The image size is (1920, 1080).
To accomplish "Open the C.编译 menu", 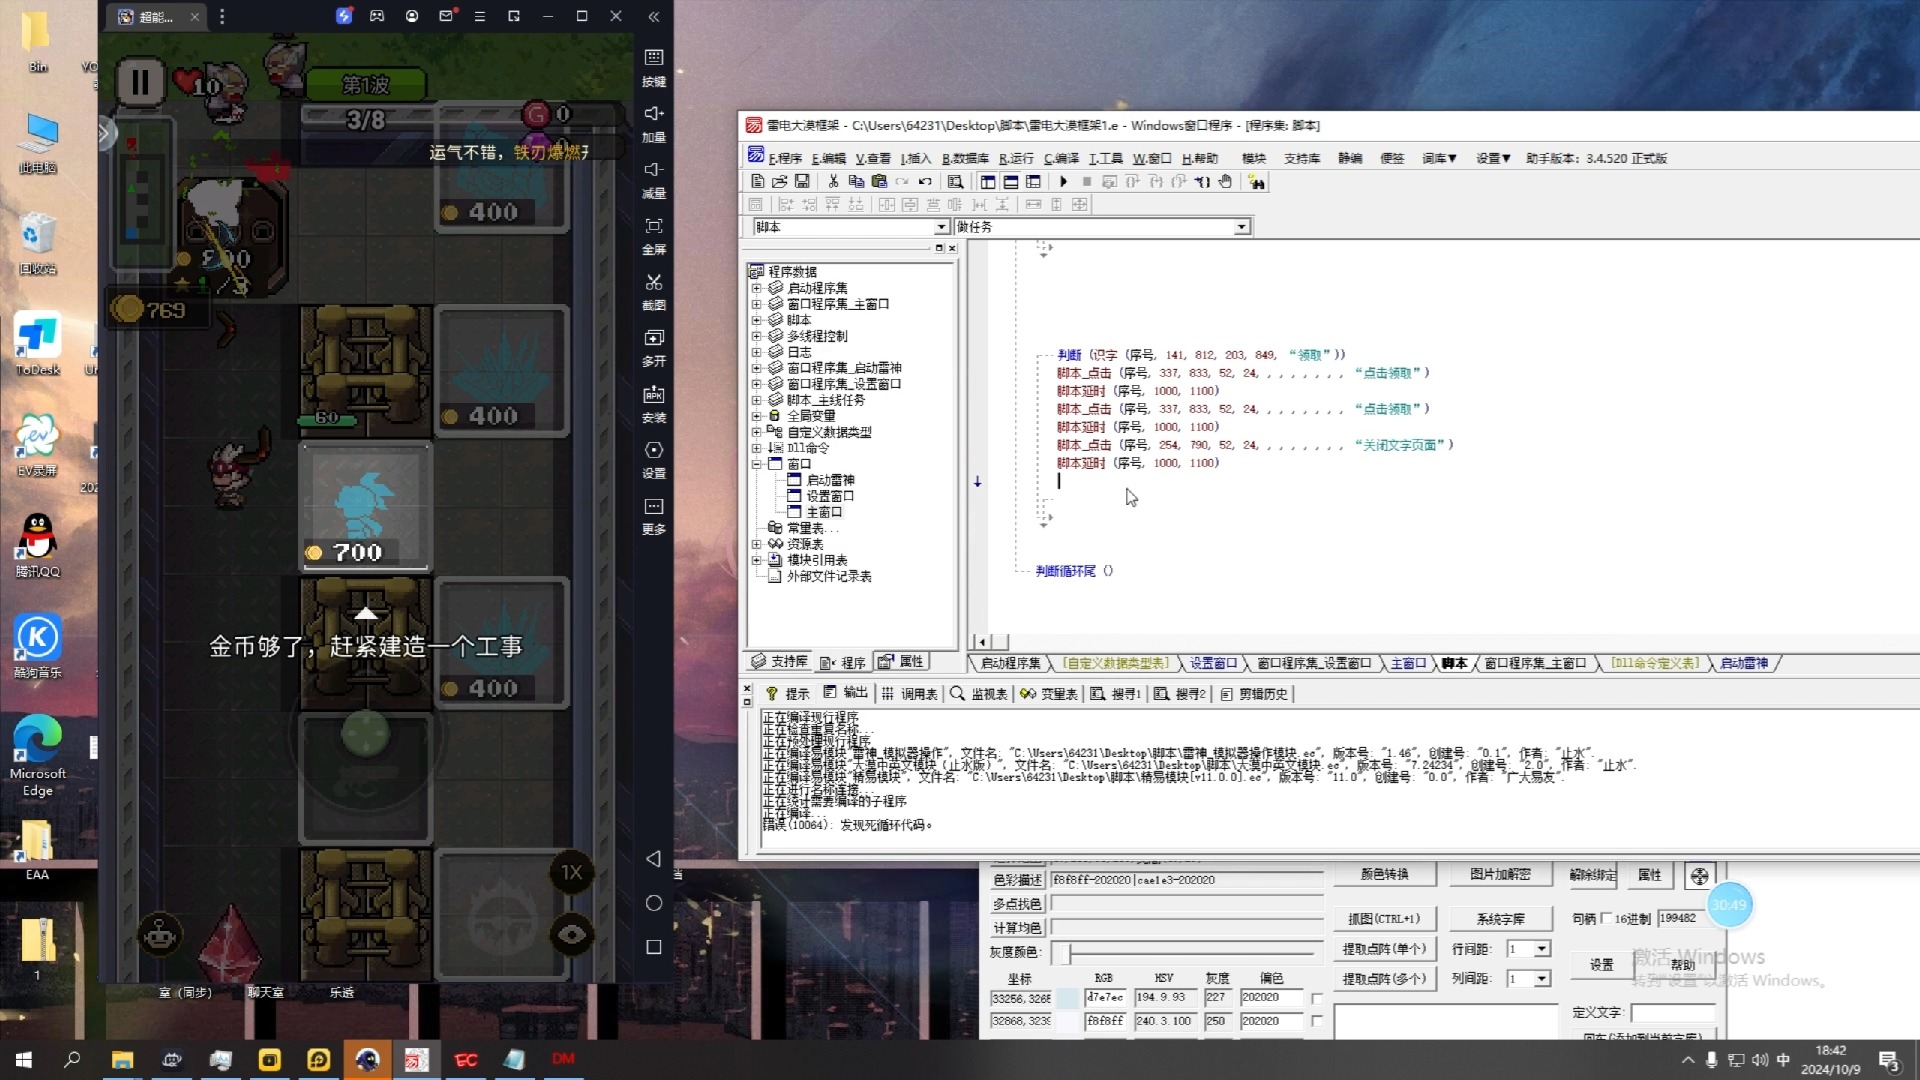I will coord(1061,158).
